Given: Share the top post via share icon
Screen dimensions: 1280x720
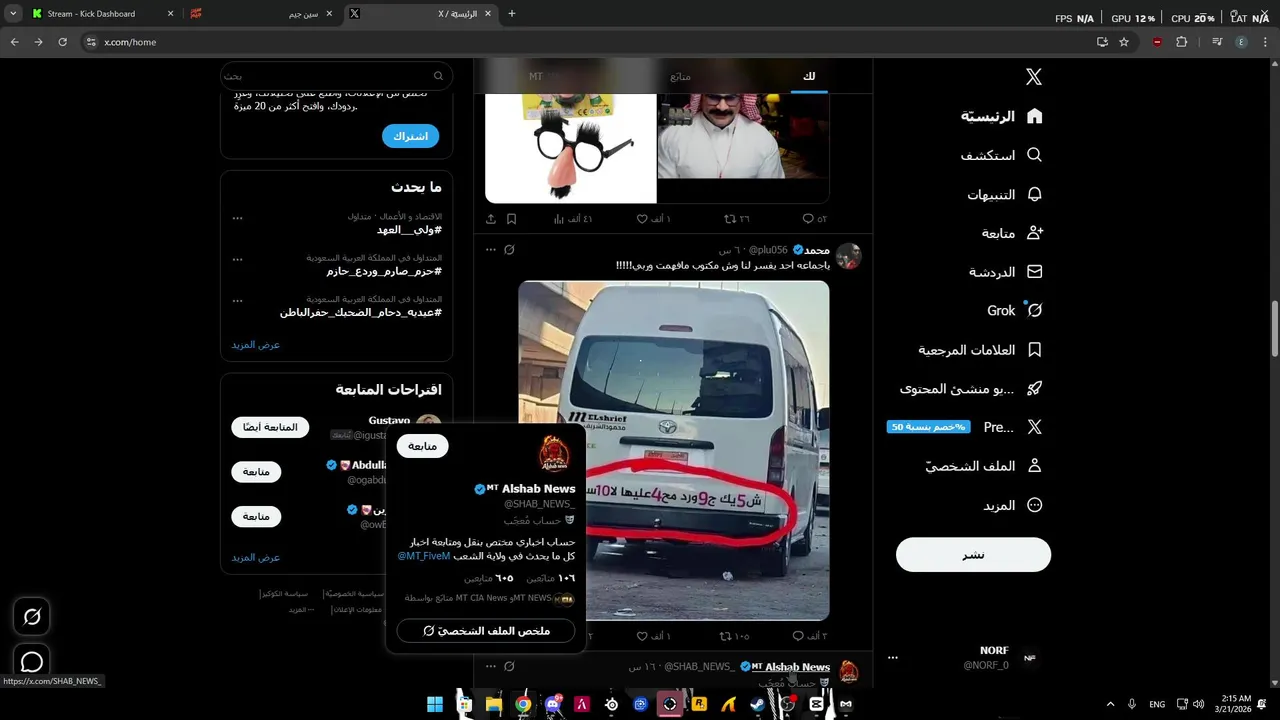Looking at the screenshot, I should 491,218.
